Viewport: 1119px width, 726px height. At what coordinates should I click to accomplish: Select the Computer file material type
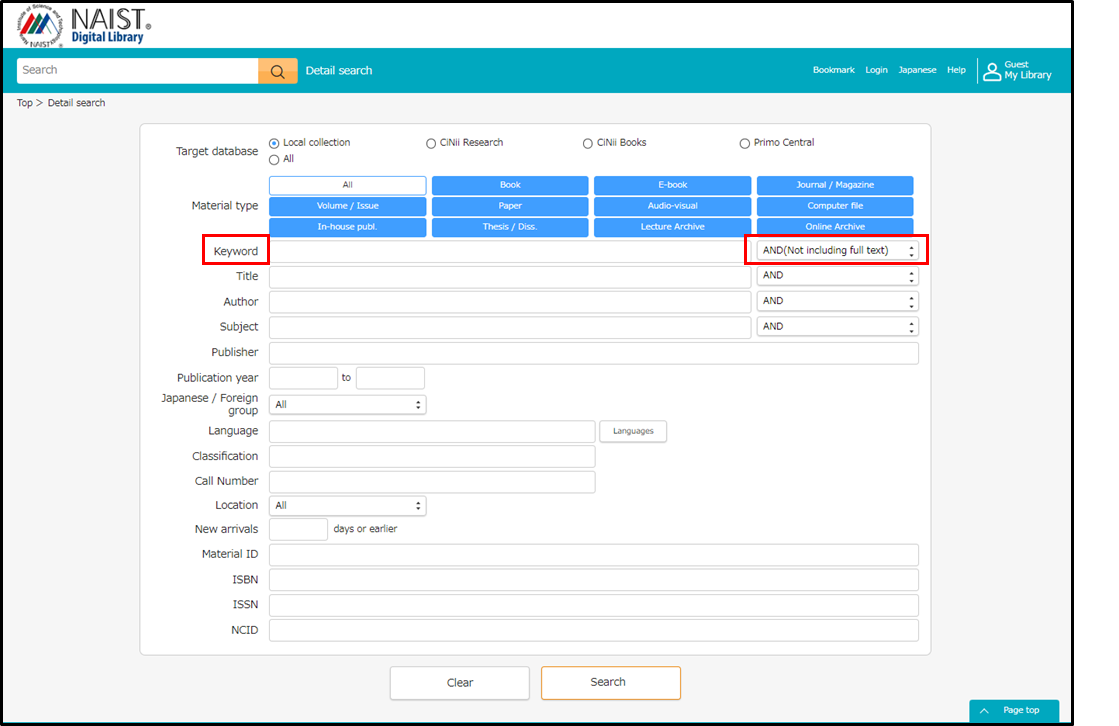point(835,206)
